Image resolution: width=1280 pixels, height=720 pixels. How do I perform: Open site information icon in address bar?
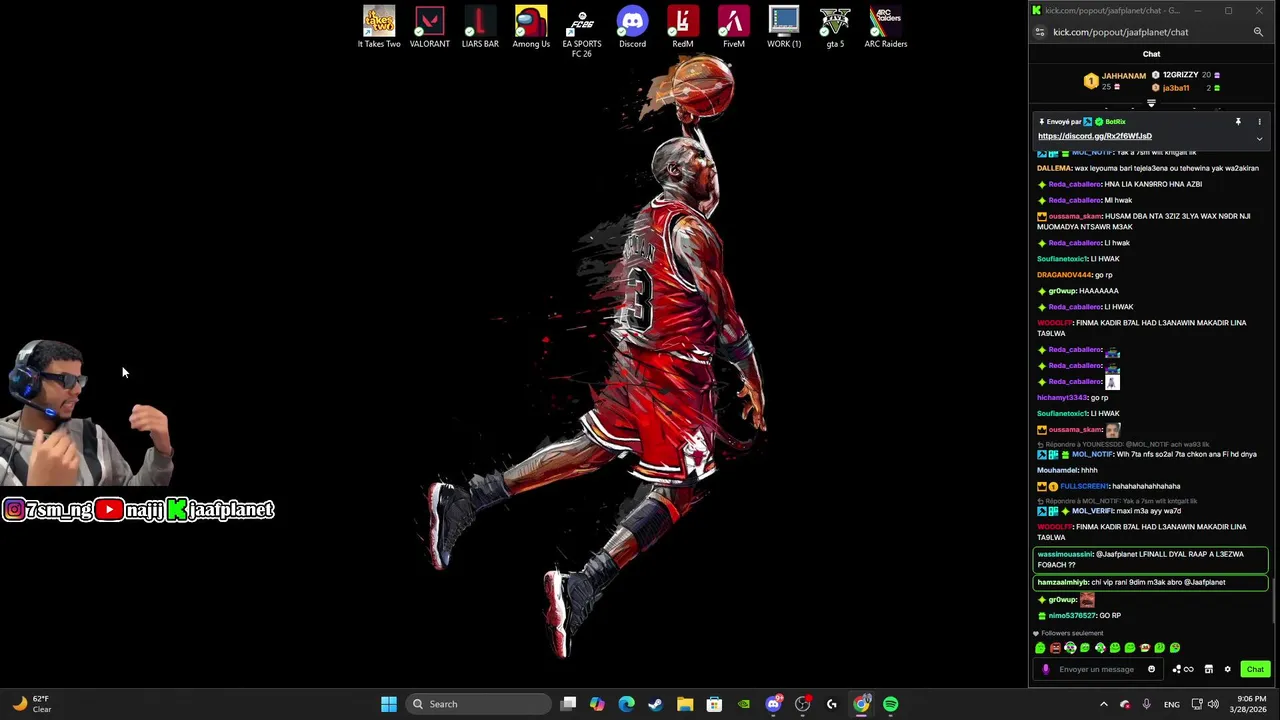coord(1040,32)
